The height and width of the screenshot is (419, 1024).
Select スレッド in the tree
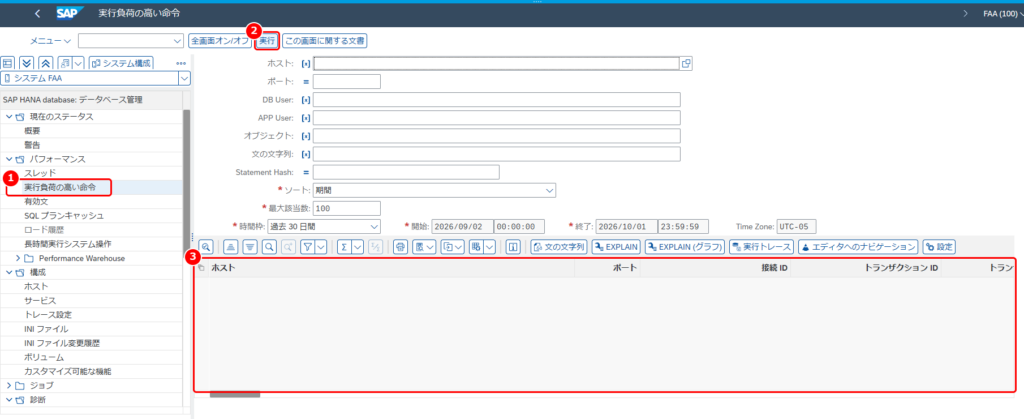[40, 173]
